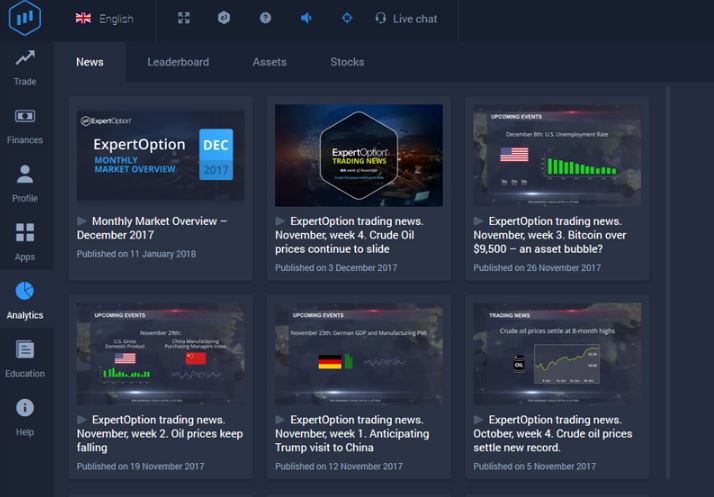Open the Finances sidebar section
The height and width of the screenshot is (497, 714).
pyautogui.click(x=25, y=126)
